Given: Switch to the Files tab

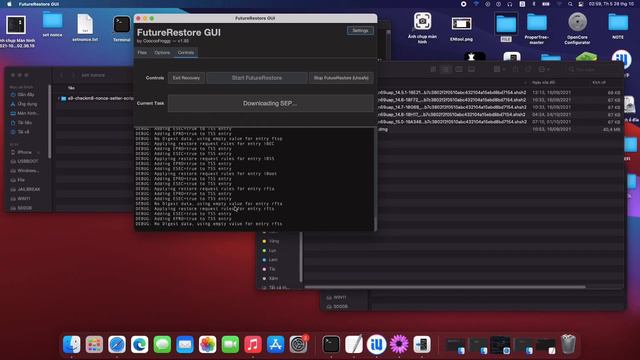Looking at the screenshot, I should point(142,53).
